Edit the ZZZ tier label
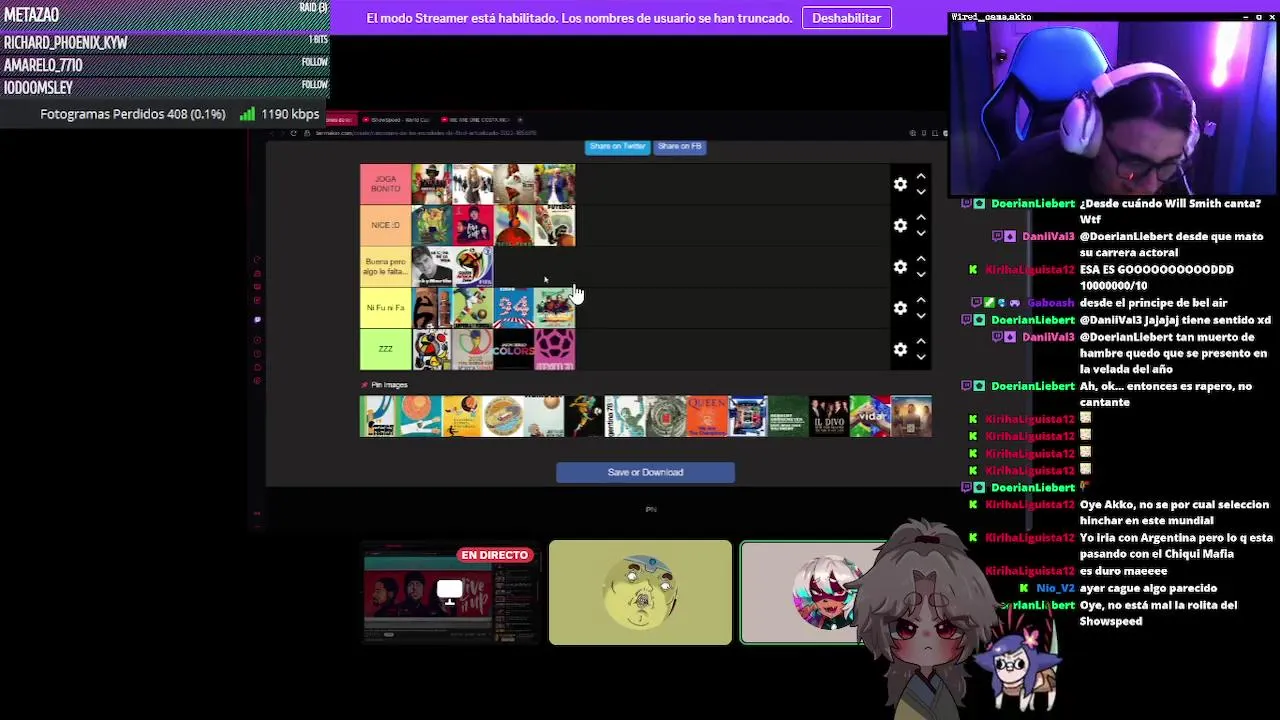 (x=385, y=349)
